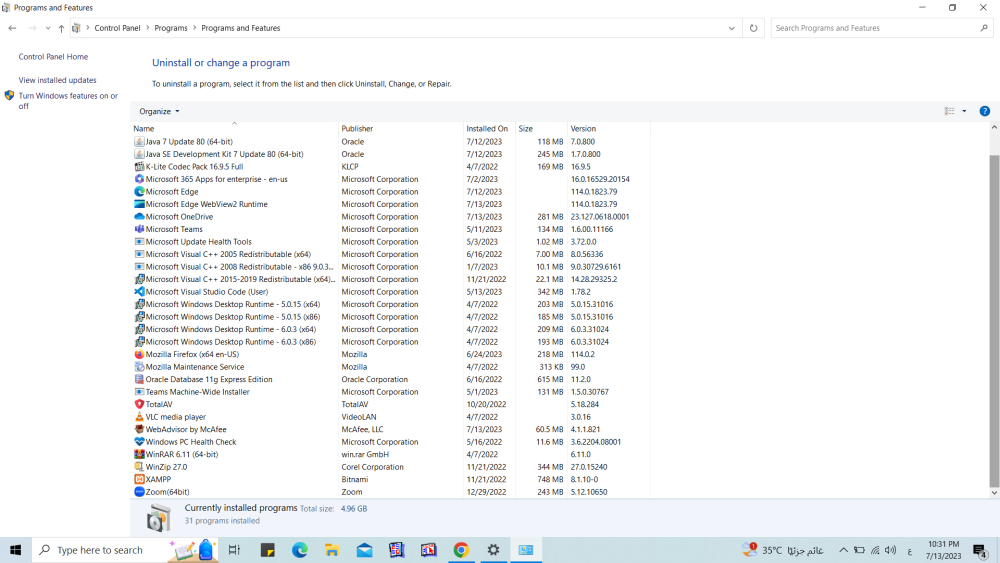
Task: Open File Explorer from the taskbar
Action: [332, 550]
